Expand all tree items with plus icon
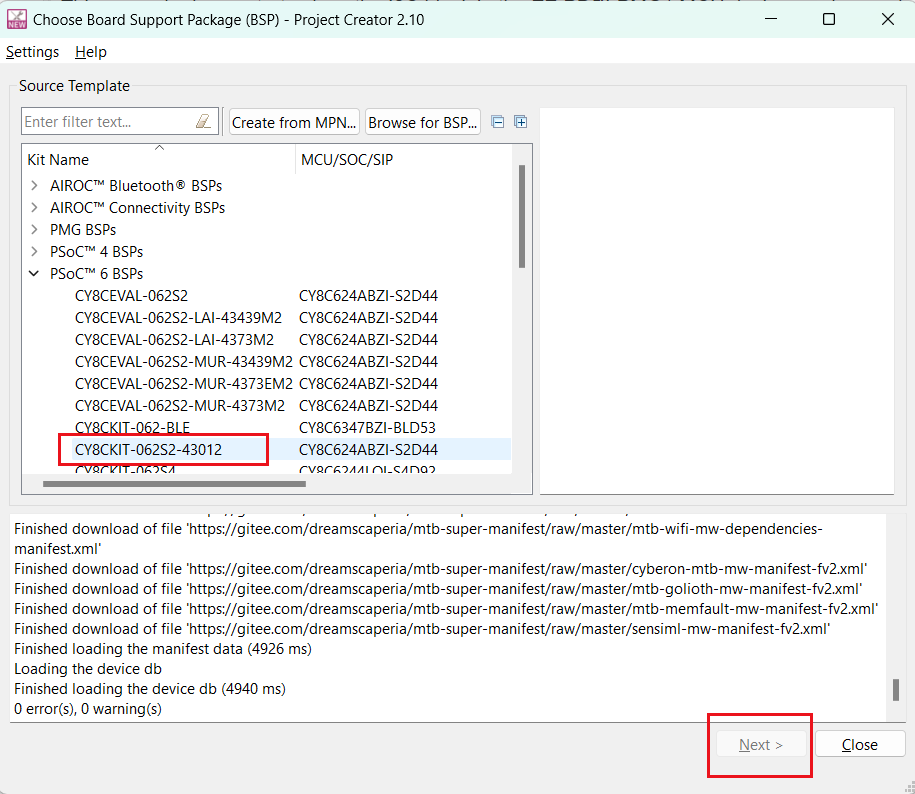The width and height of the screenshot is (915, 794). [x=521, y=122]
